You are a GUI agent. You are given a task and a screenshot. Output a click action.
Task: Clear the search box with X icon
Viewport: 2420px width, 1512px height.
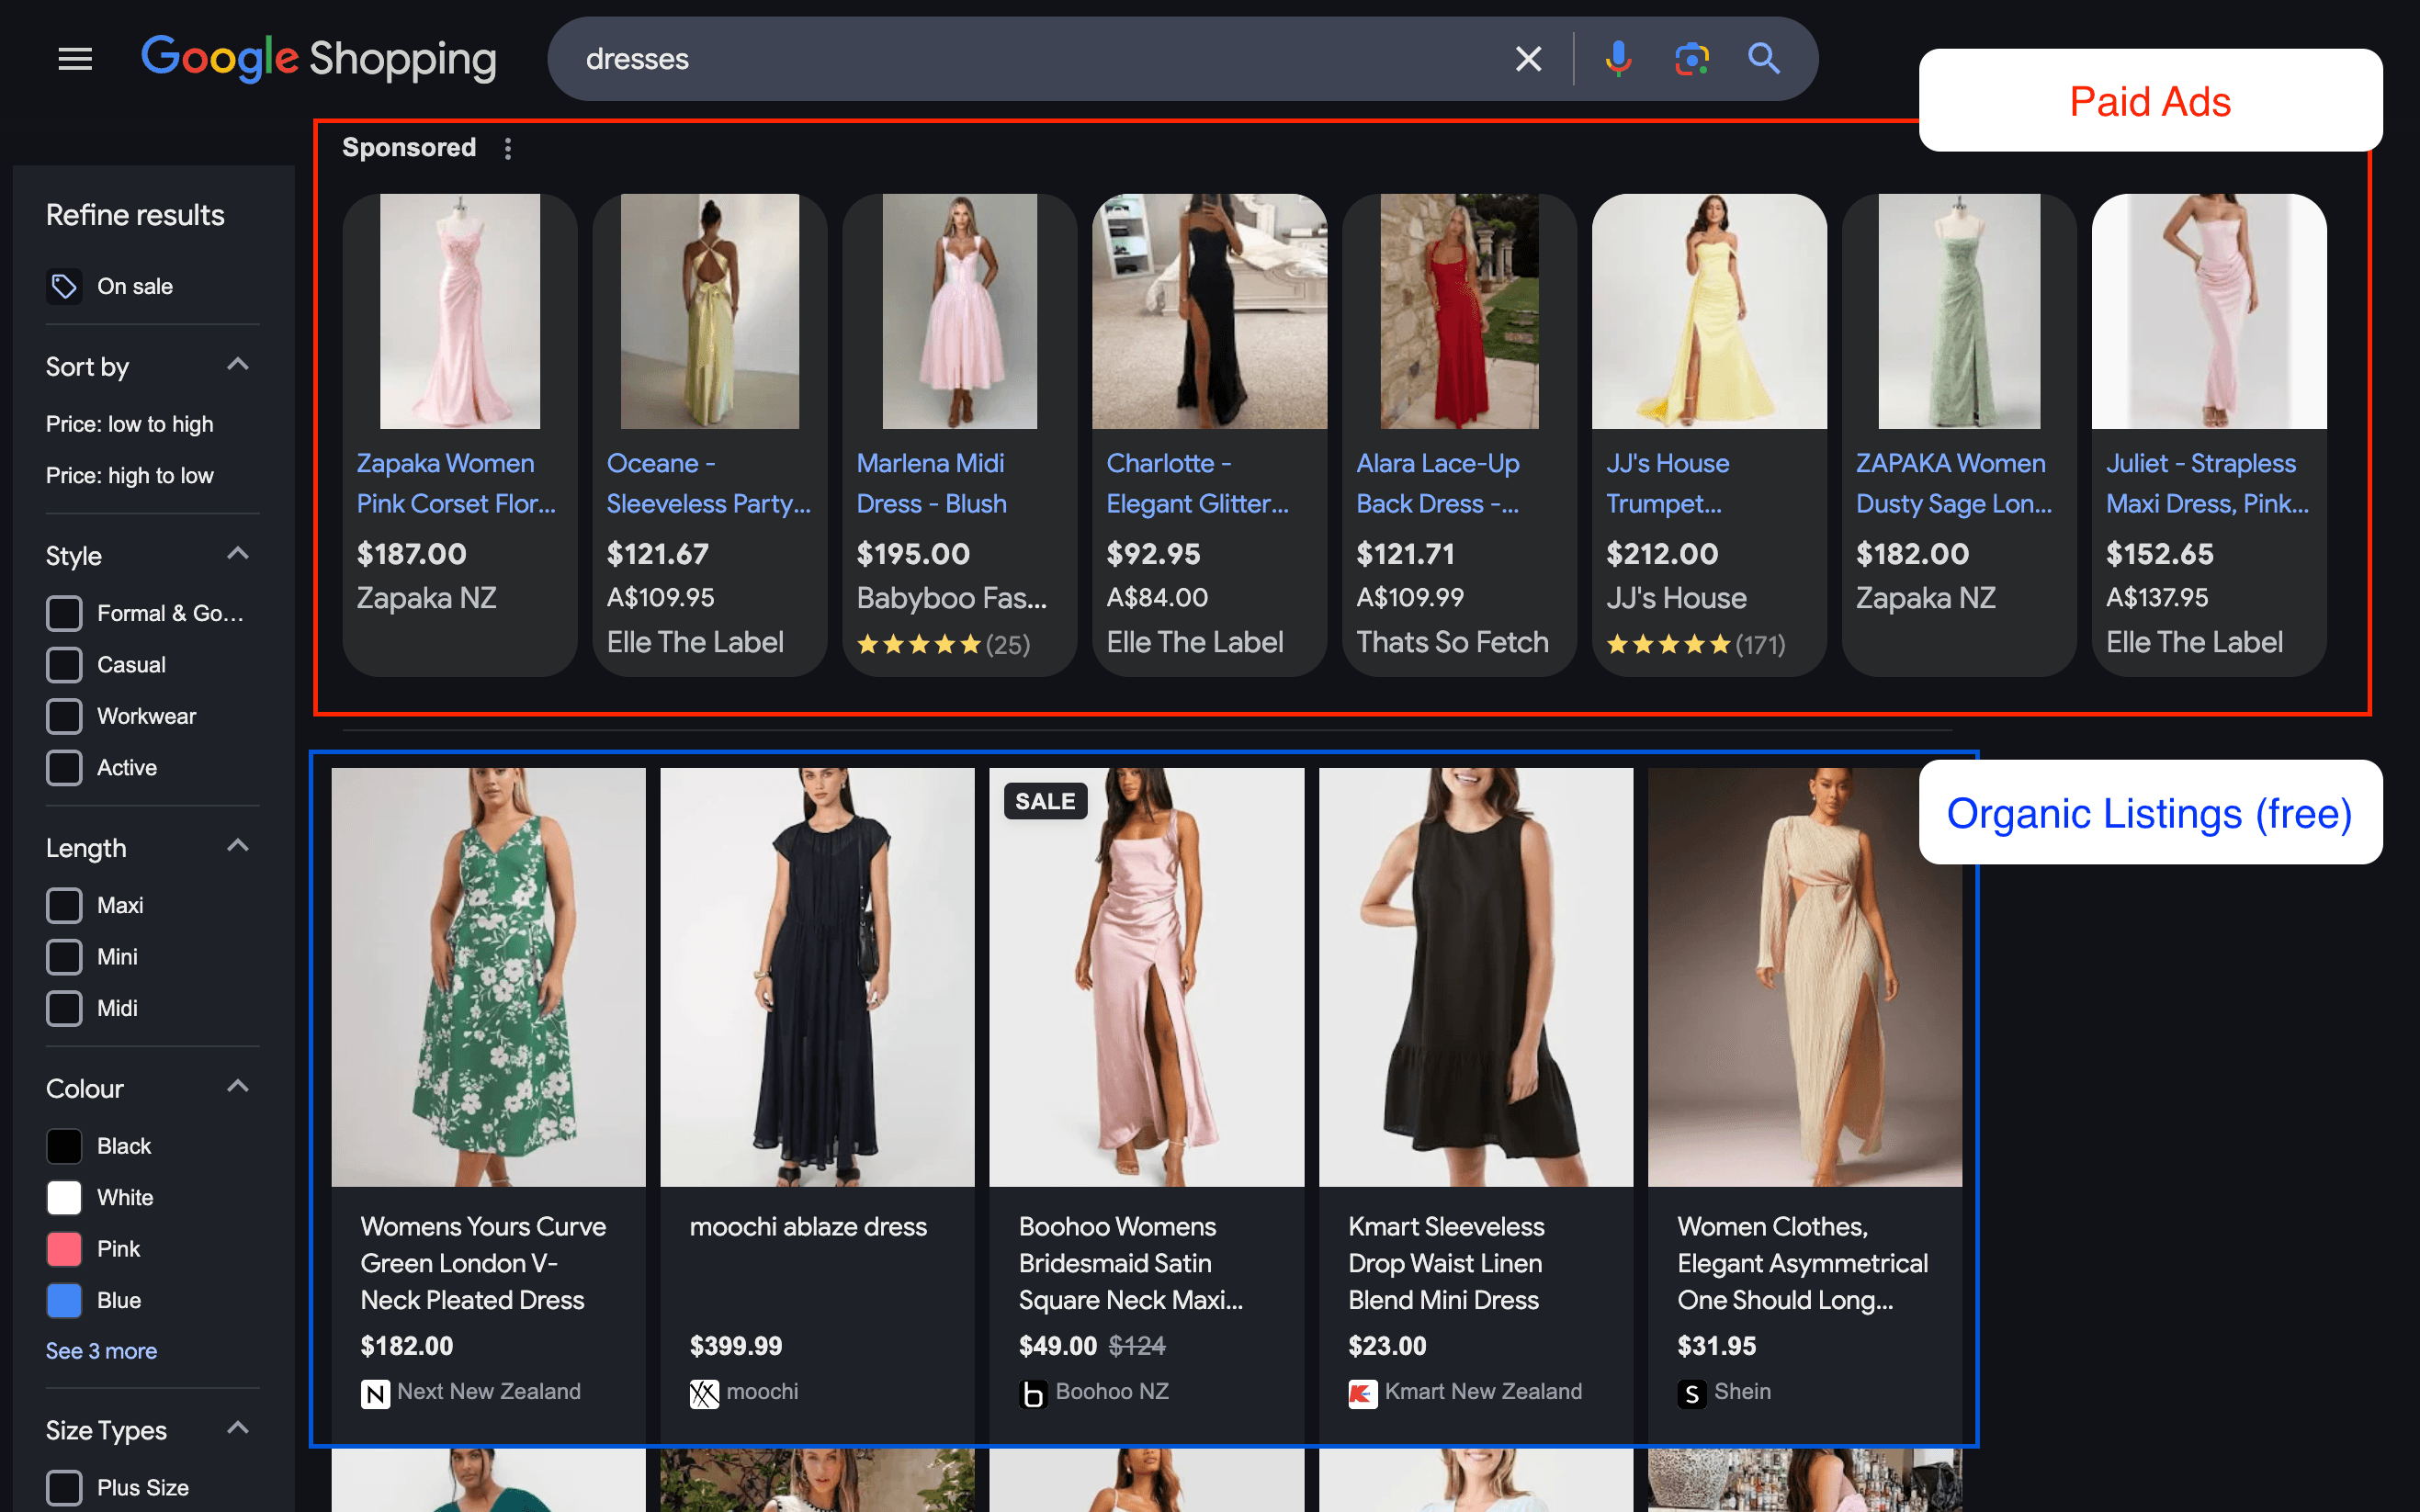pos(1528,59)
